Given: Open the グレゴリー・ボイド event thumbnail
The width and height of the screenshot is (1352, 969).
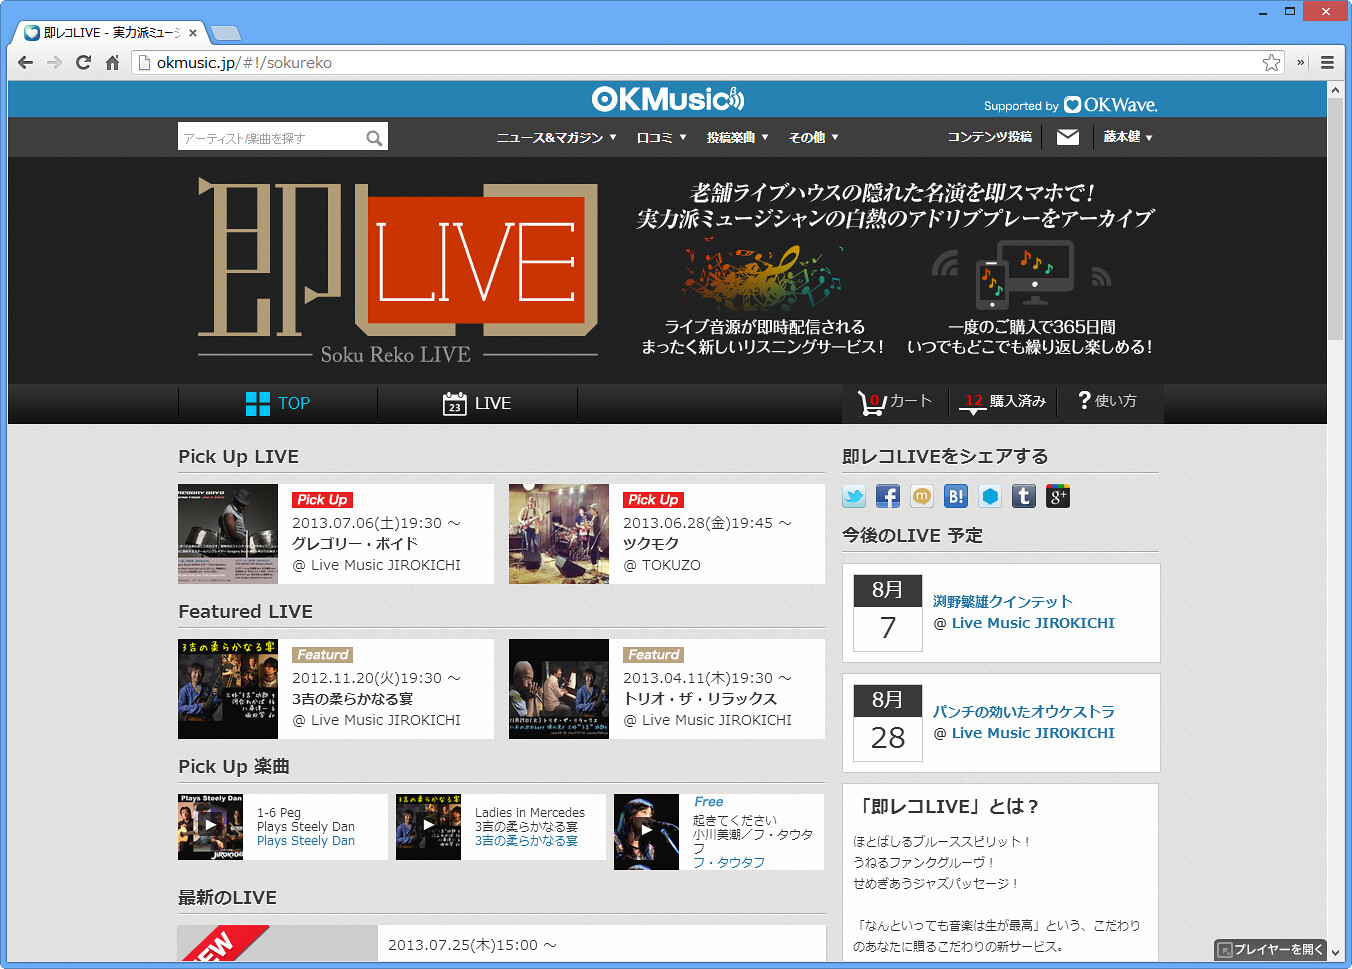Looking at the screenshot, I should tap(228, 534).
